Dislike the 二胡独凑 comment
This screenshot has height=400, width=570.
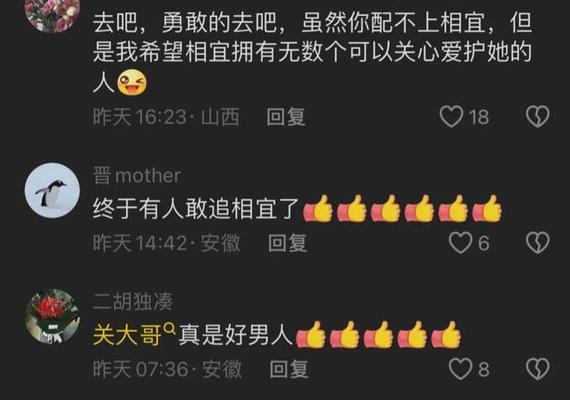point(538,369)
